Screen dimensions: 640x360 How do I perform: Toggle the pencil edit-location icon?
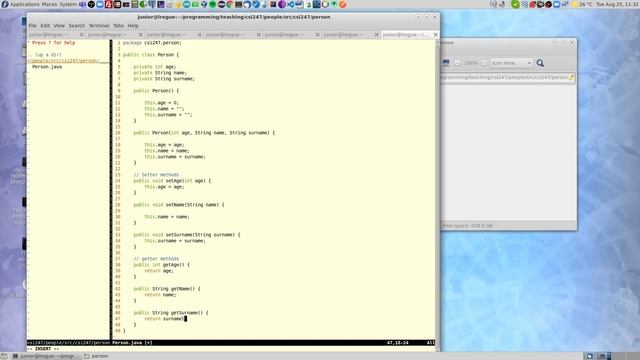point(571,77)
